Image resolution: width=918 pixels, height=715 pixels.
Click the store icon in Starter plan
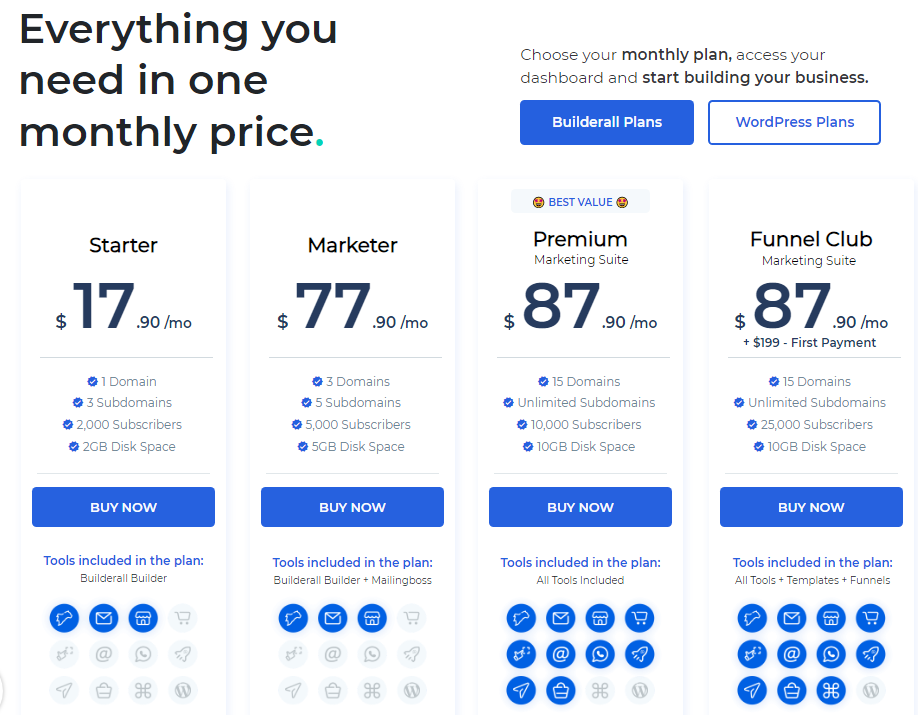143,619
